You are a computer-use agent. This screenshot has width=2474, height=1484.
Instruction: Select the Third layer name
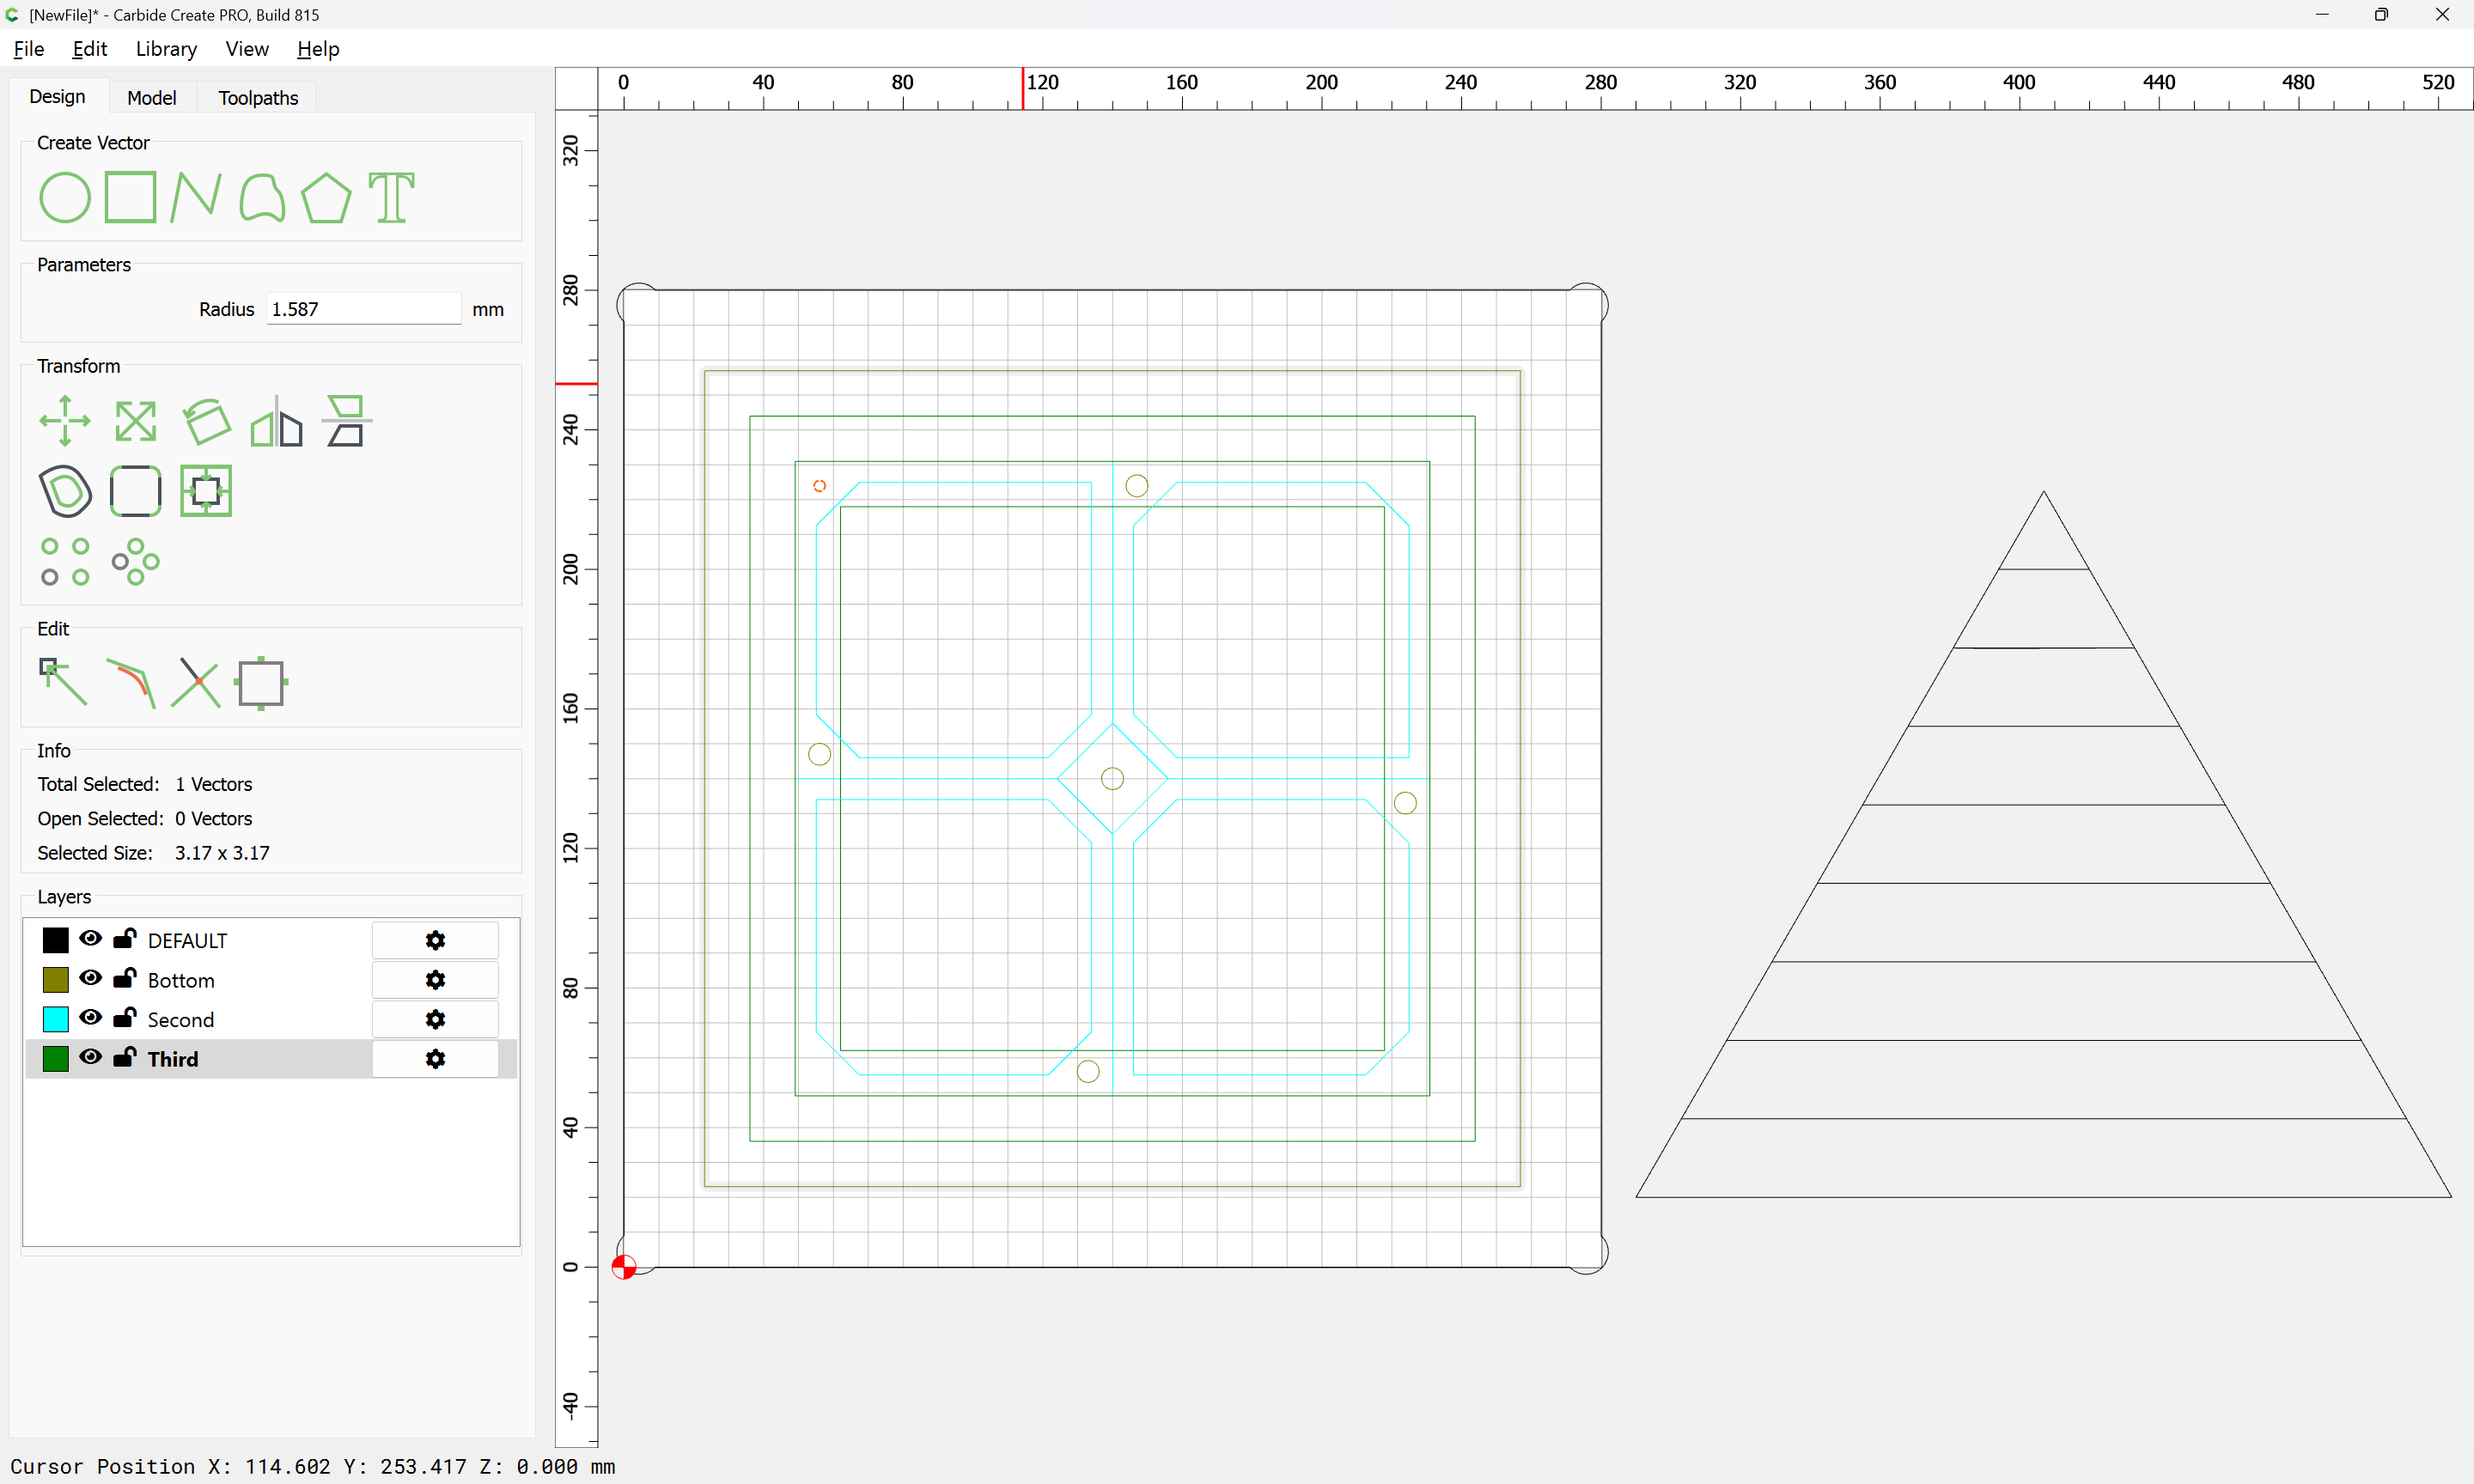[173, 1059]
